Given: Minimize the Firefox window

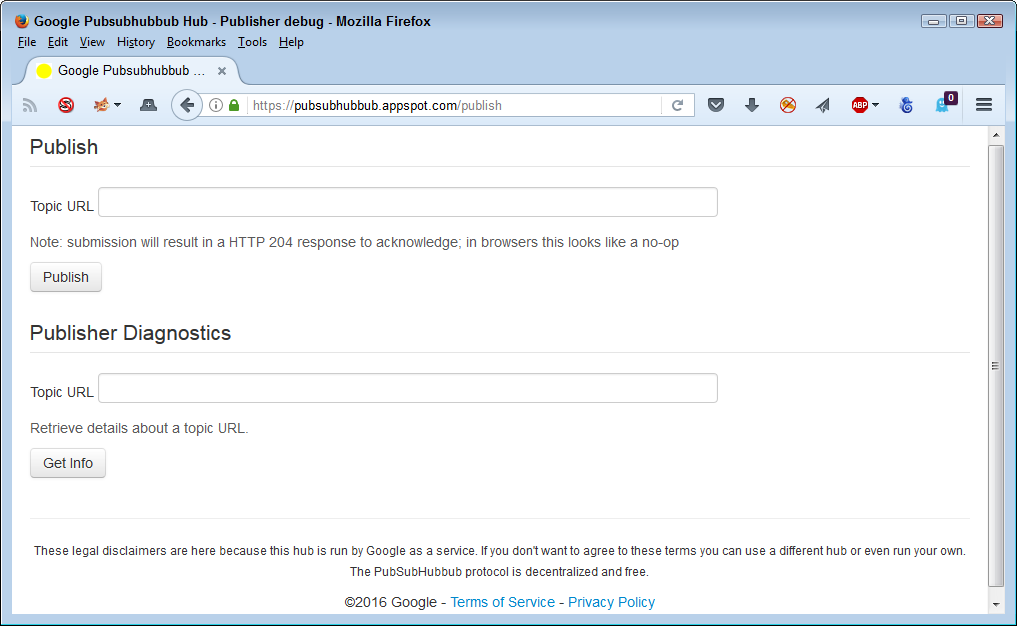Looking at the screenshot, I should (933, 21).
